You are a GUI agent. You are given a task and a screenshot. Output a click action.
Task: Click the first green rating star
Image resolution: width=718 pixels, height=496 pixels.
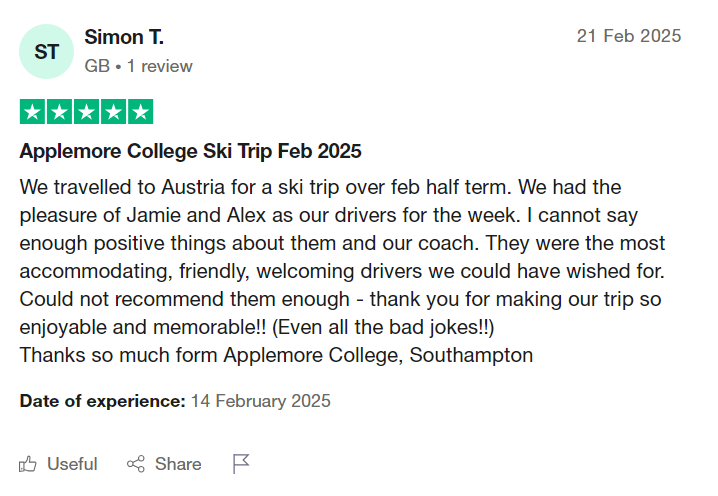32,112
